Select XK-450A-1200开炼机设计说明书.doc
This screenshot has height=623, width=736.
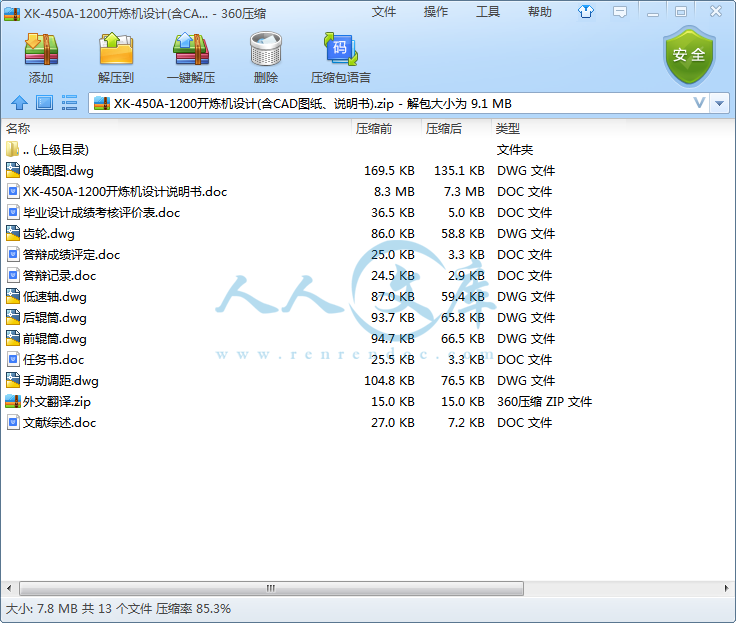point(125,192)
